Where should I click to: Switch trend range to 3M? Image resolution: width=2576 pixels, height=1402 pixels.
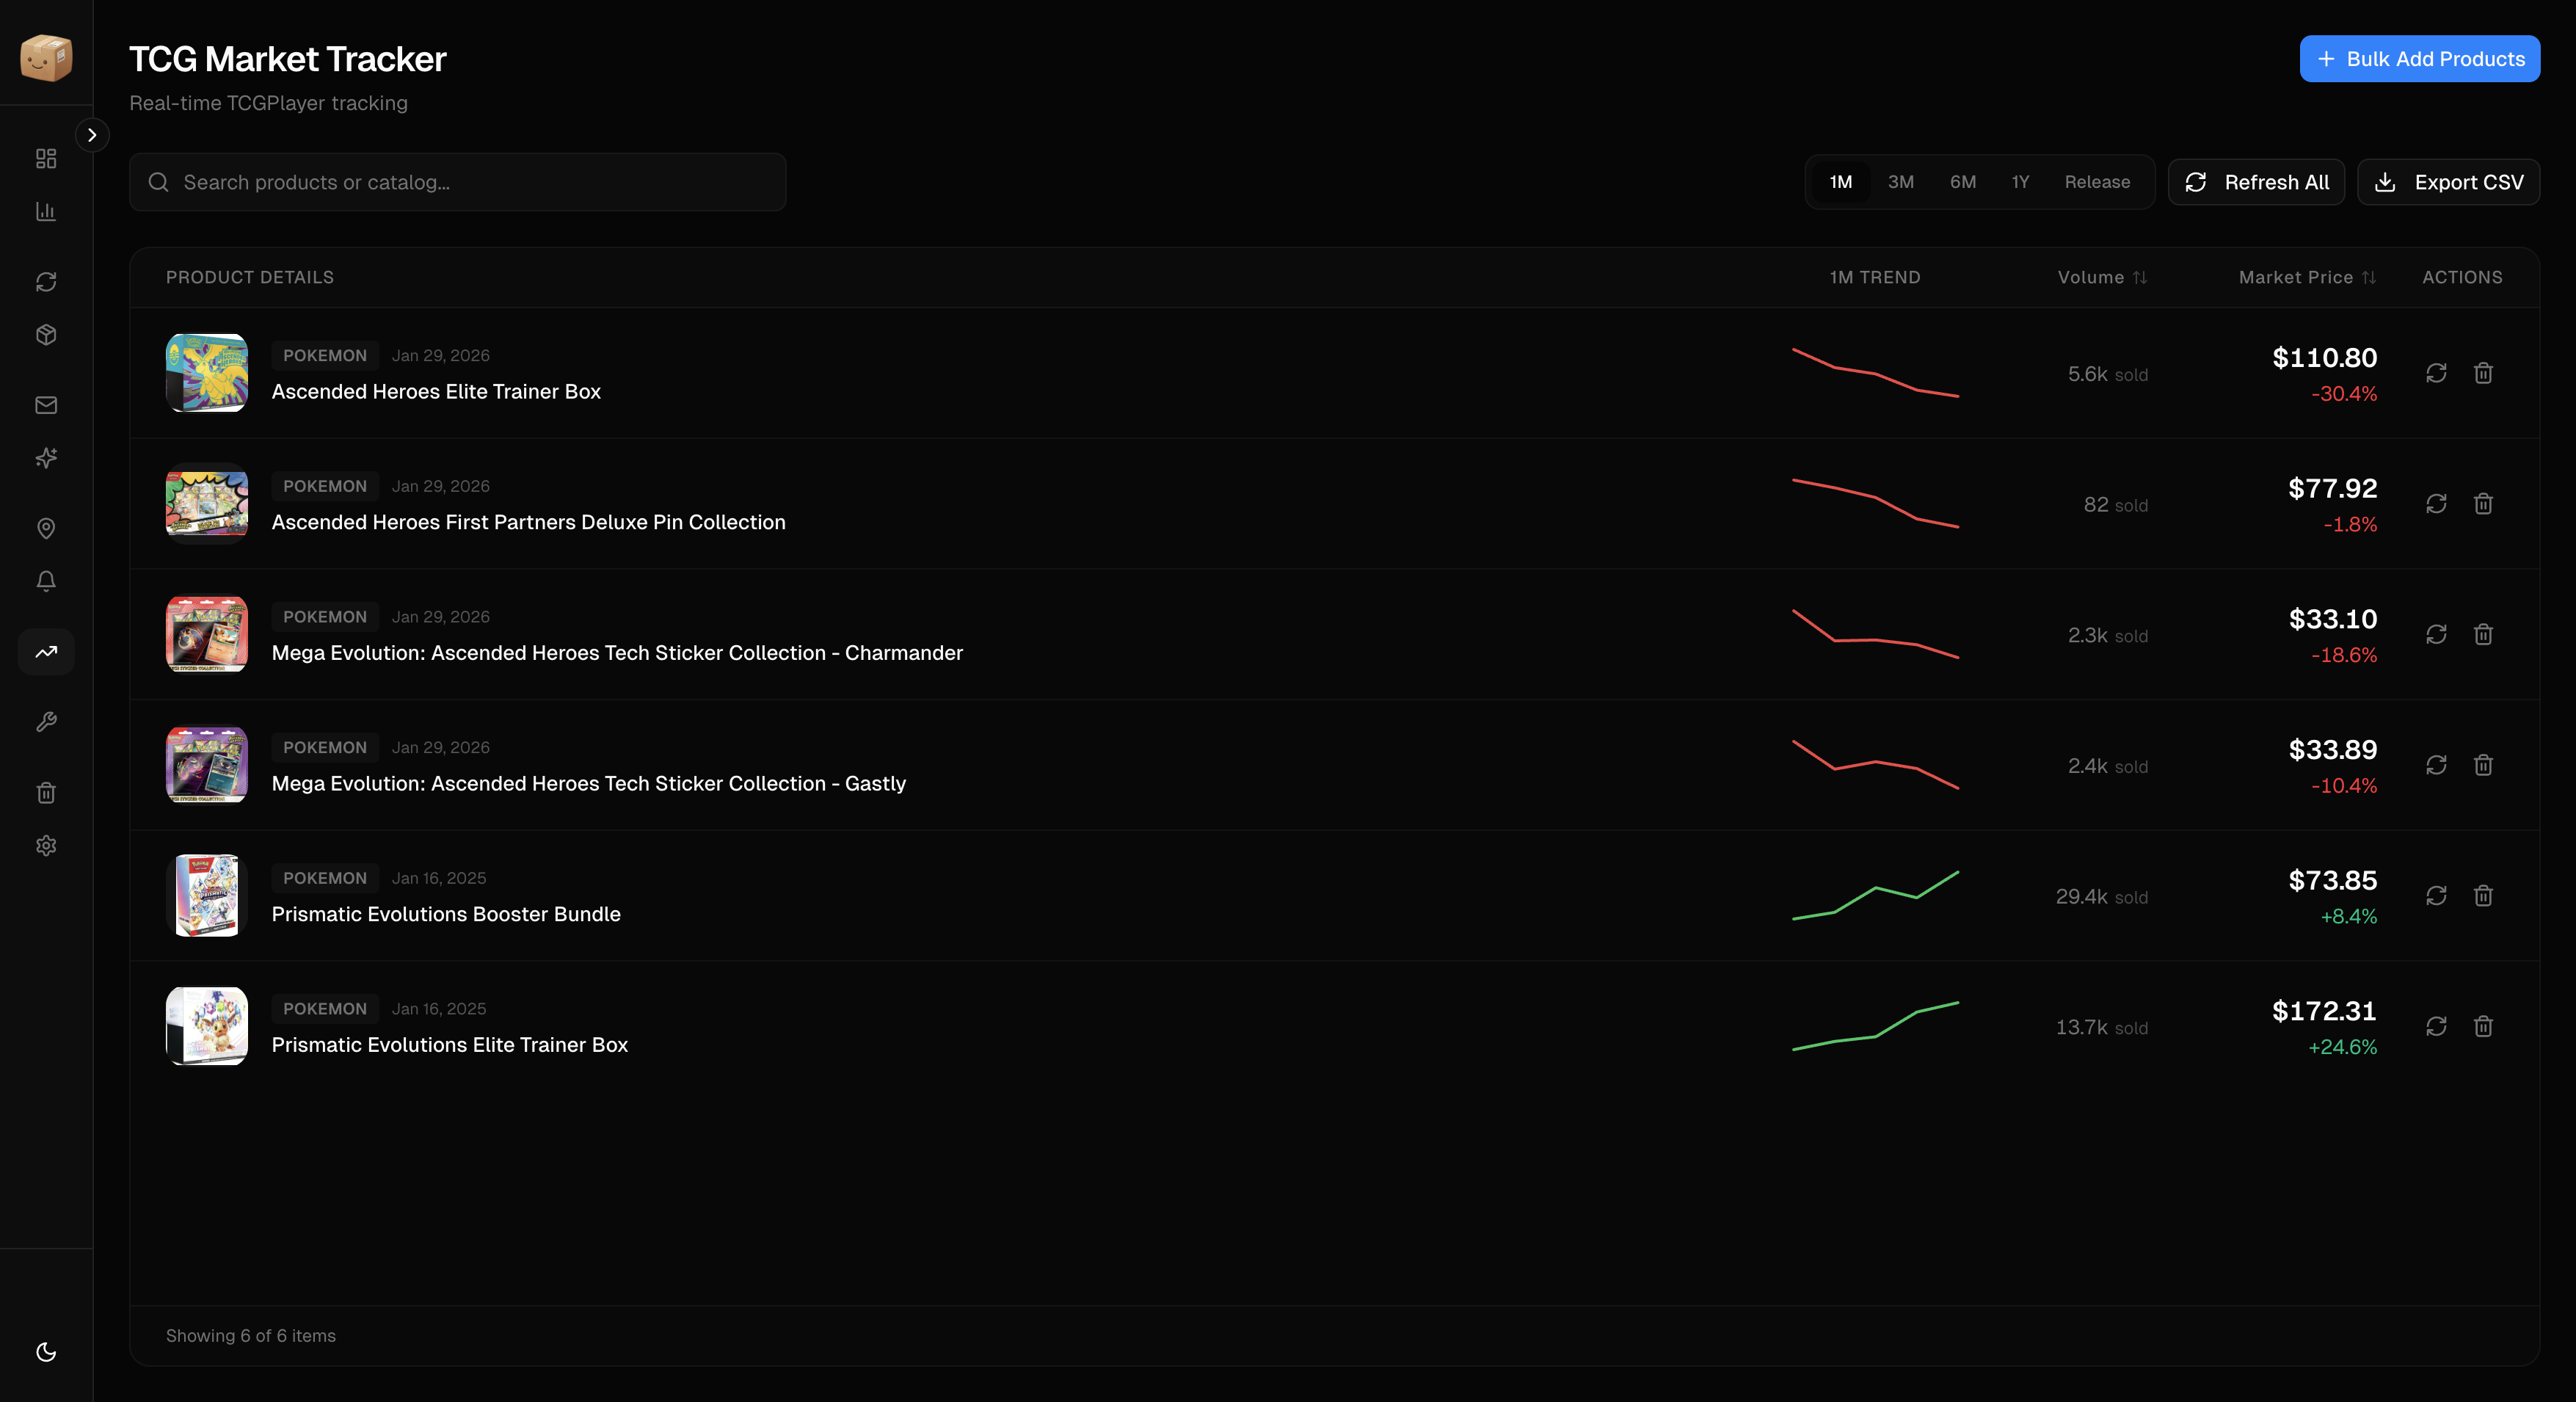coord(1900,182)
